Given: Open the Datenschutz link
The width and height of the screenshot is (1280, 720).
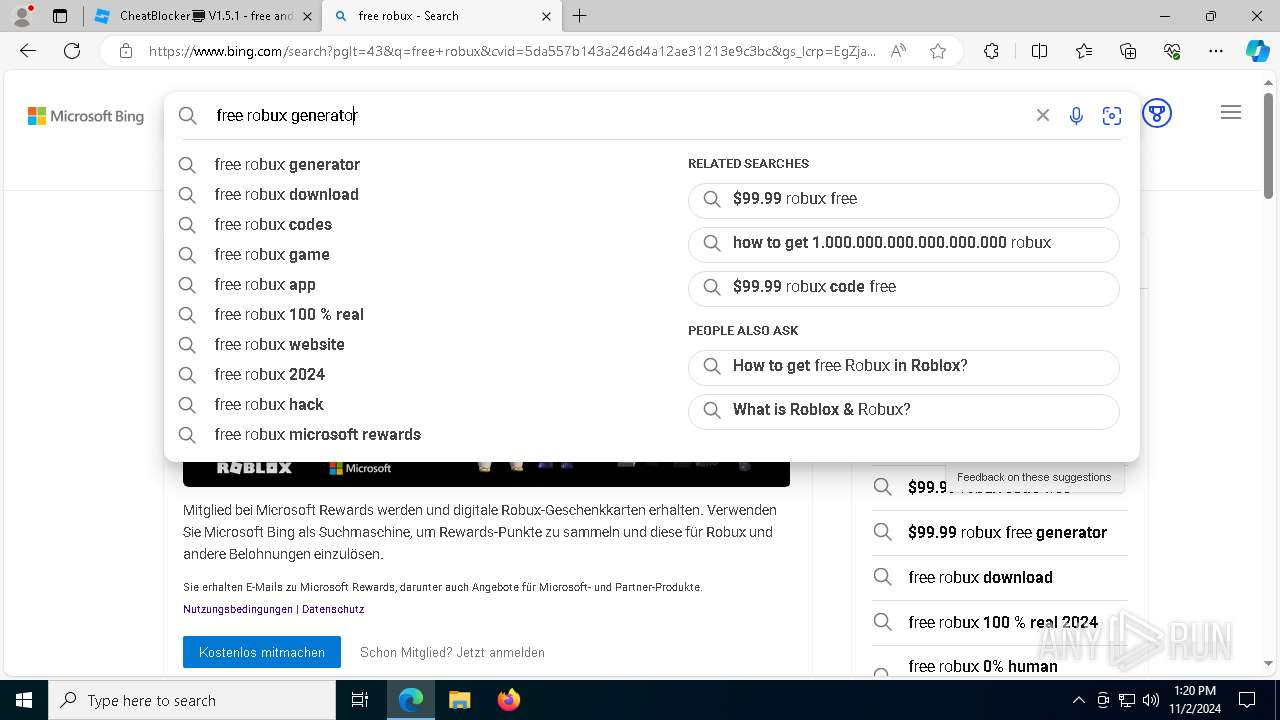Looking at the screenshot, I should (333, 609).
